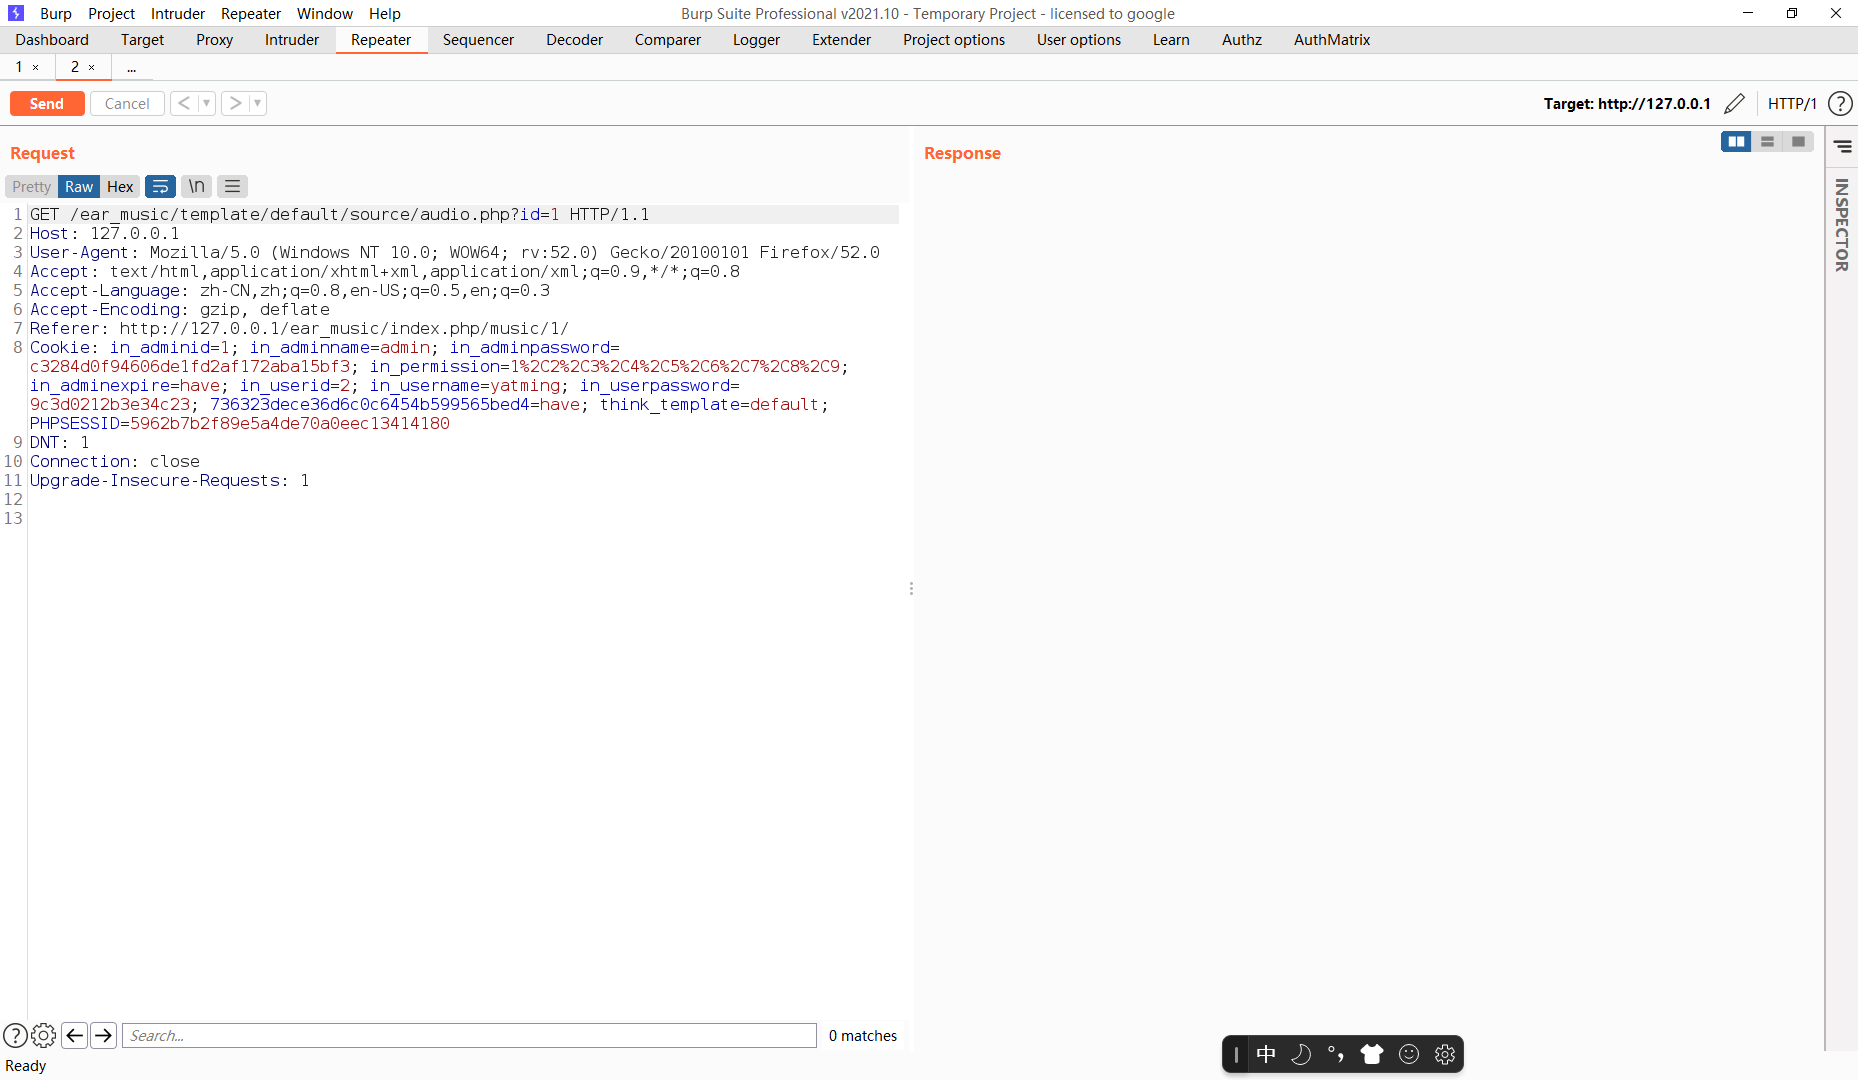Open the Request editor hamburger menu

tap(231, 186)
